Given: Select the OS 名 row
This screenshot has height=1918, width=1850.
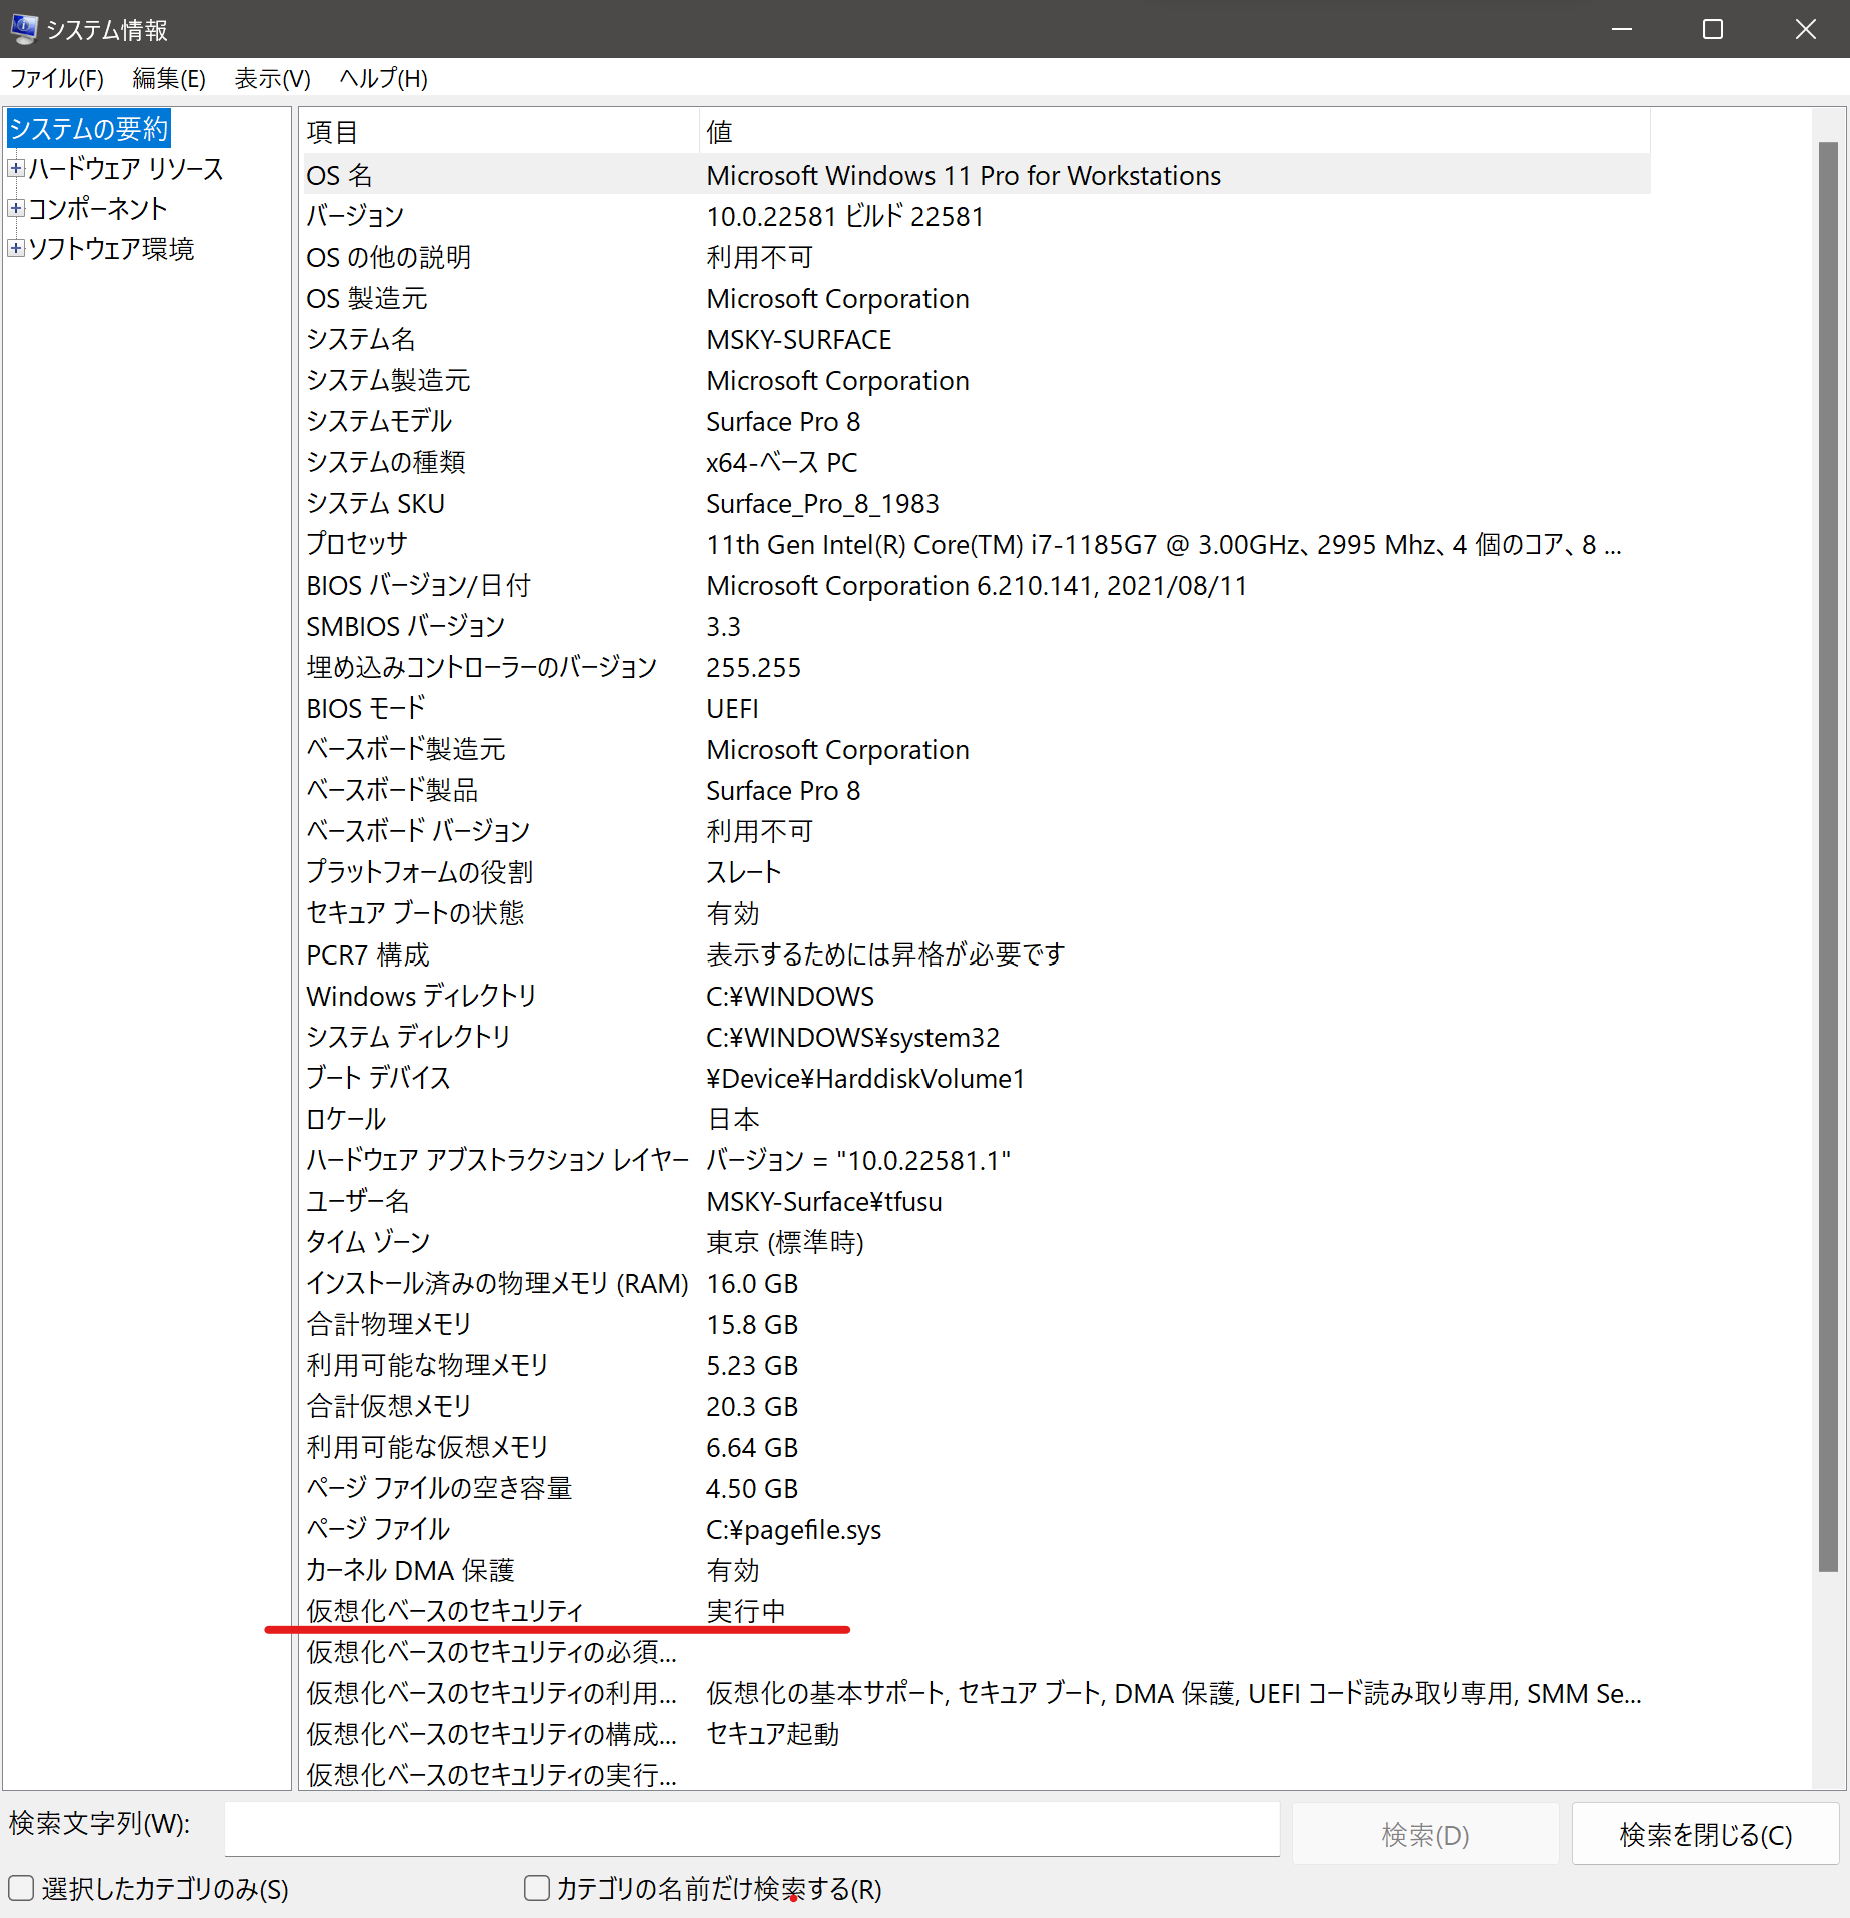Looking at the screenshot, I should (975, 175).
